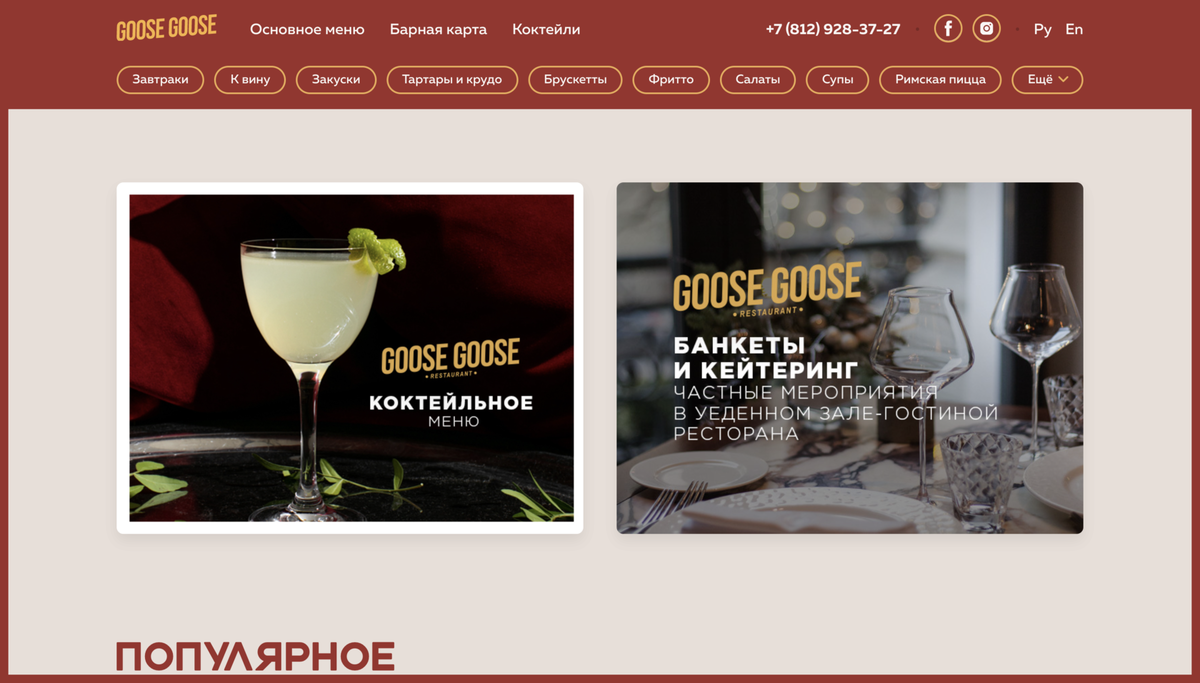Viewport: 1200px width, 683px height.
Task: Open the Салаты category
Action: click(x=758, y=79)
